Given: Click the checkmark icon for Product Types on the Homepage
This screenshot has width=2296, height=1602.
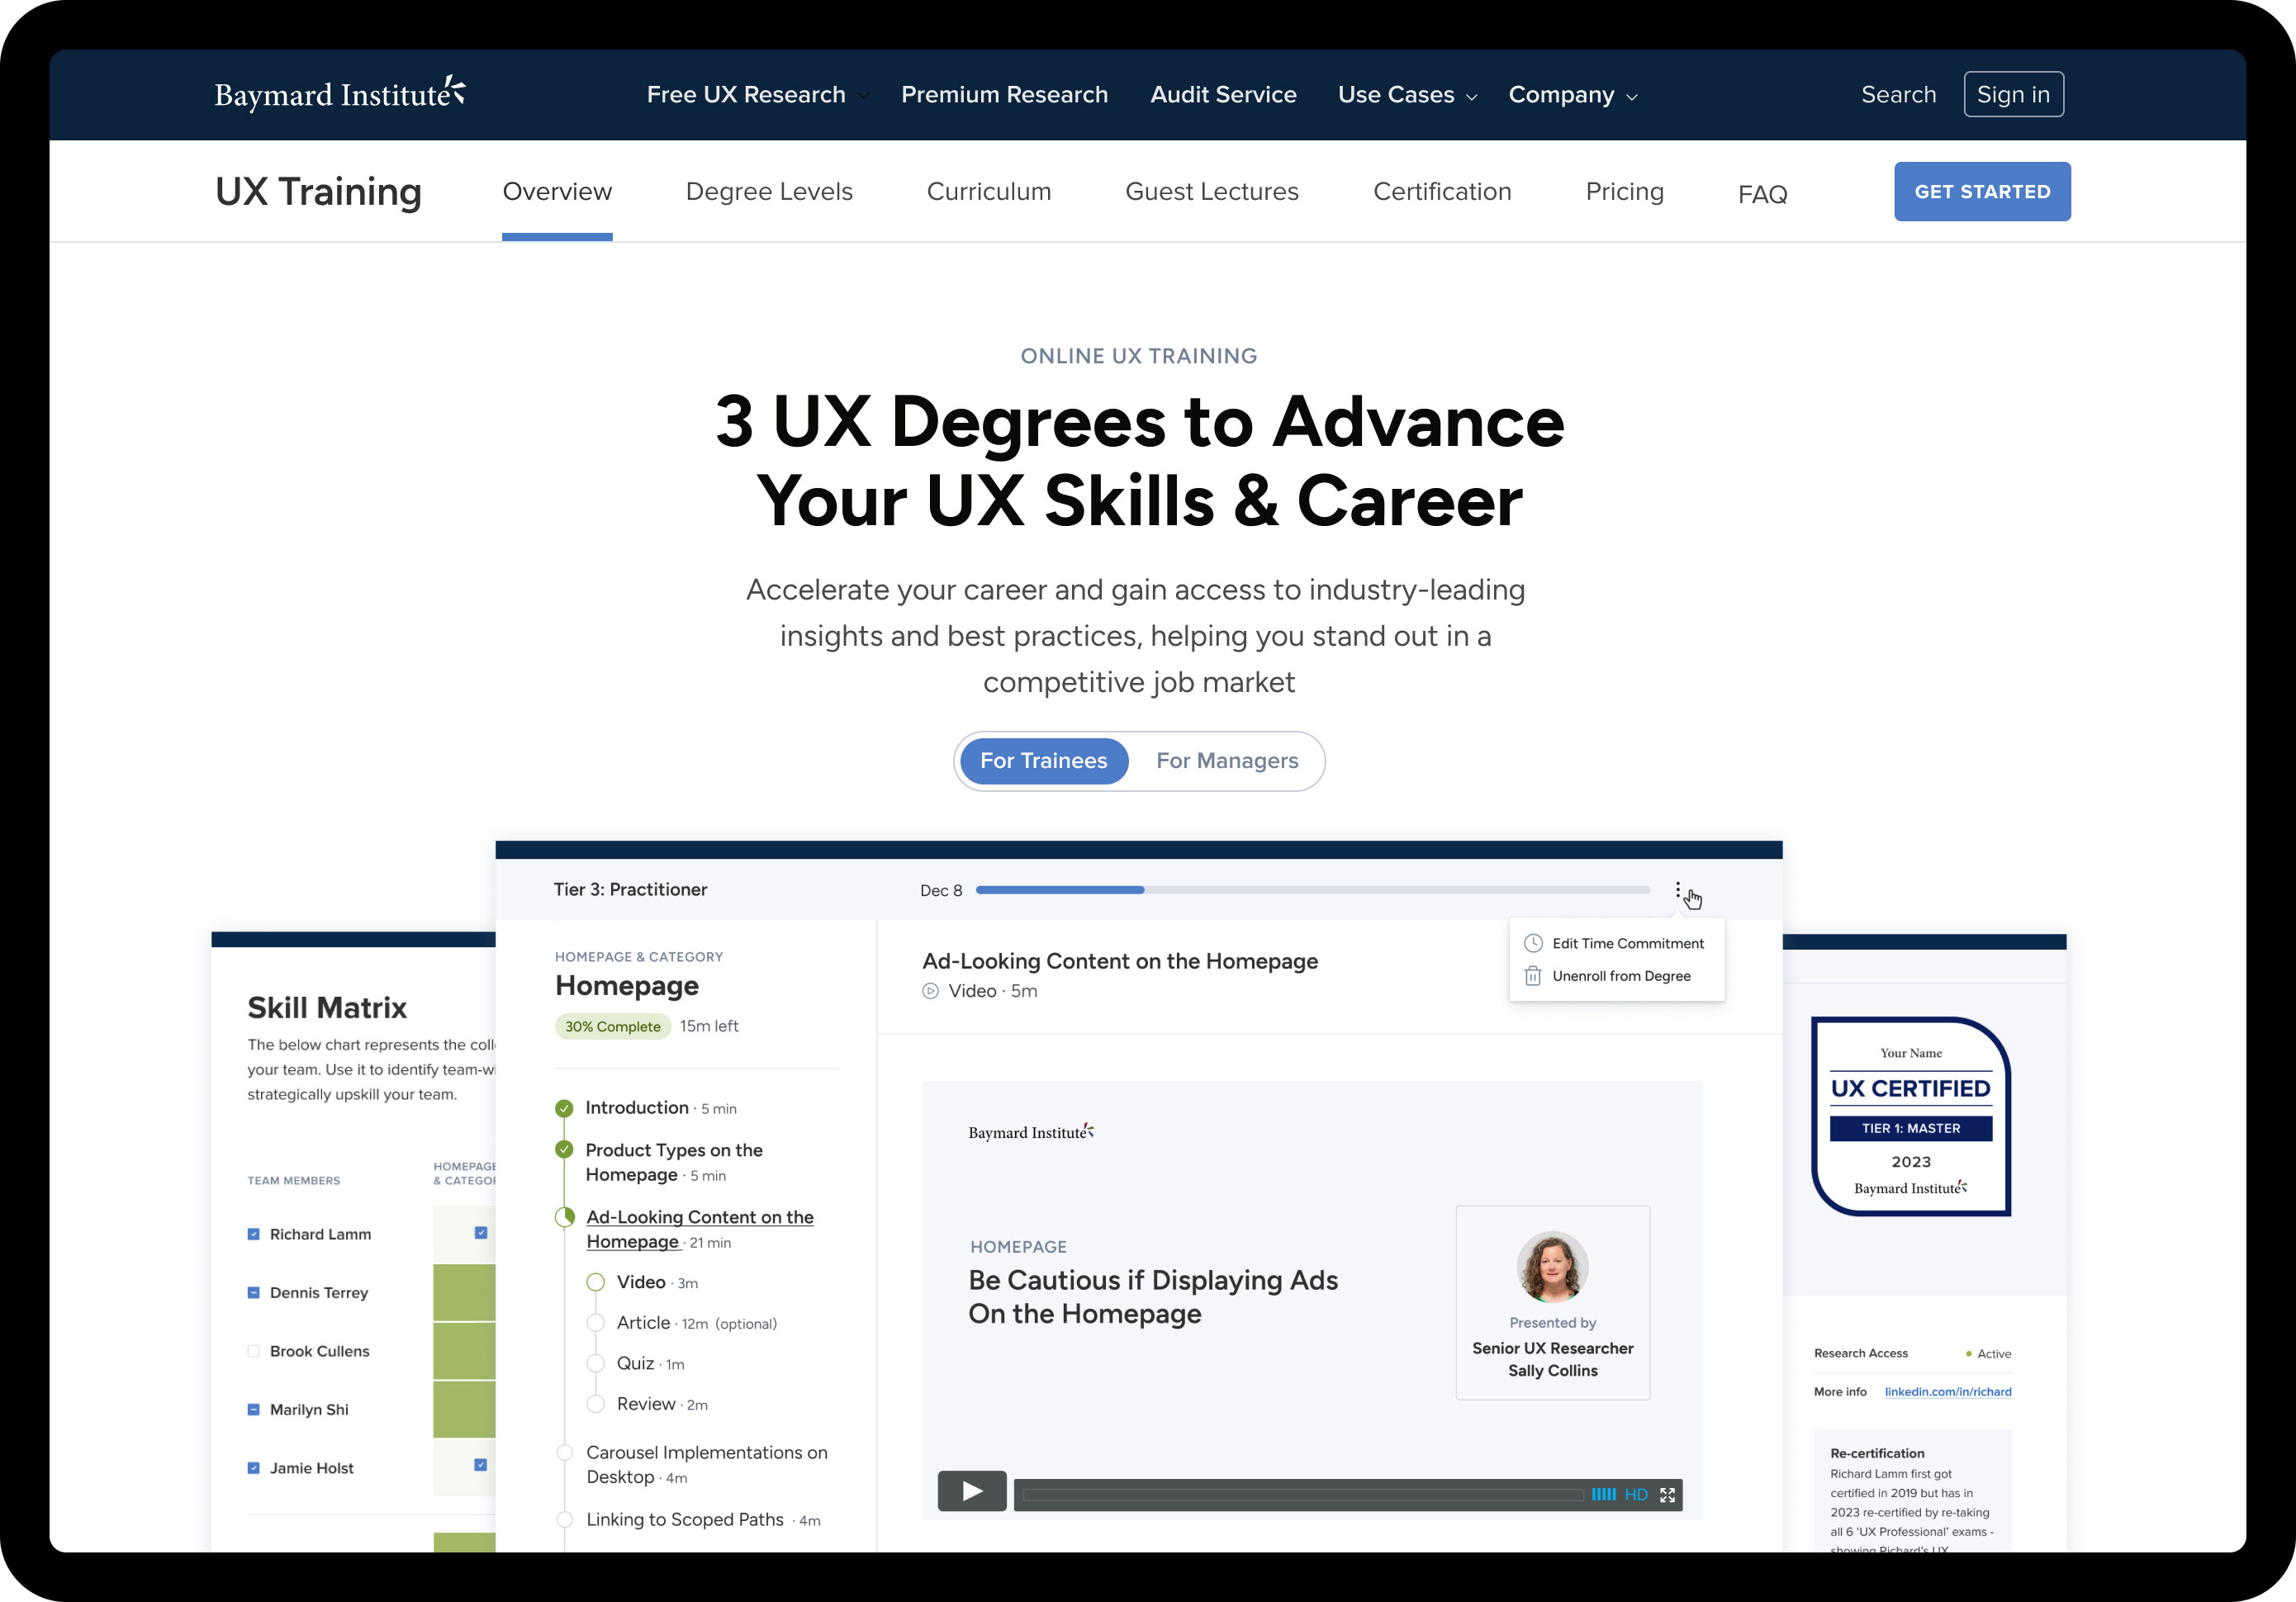Looking at the screenshot, I should pyautogui.click(x=564, y=1150).
